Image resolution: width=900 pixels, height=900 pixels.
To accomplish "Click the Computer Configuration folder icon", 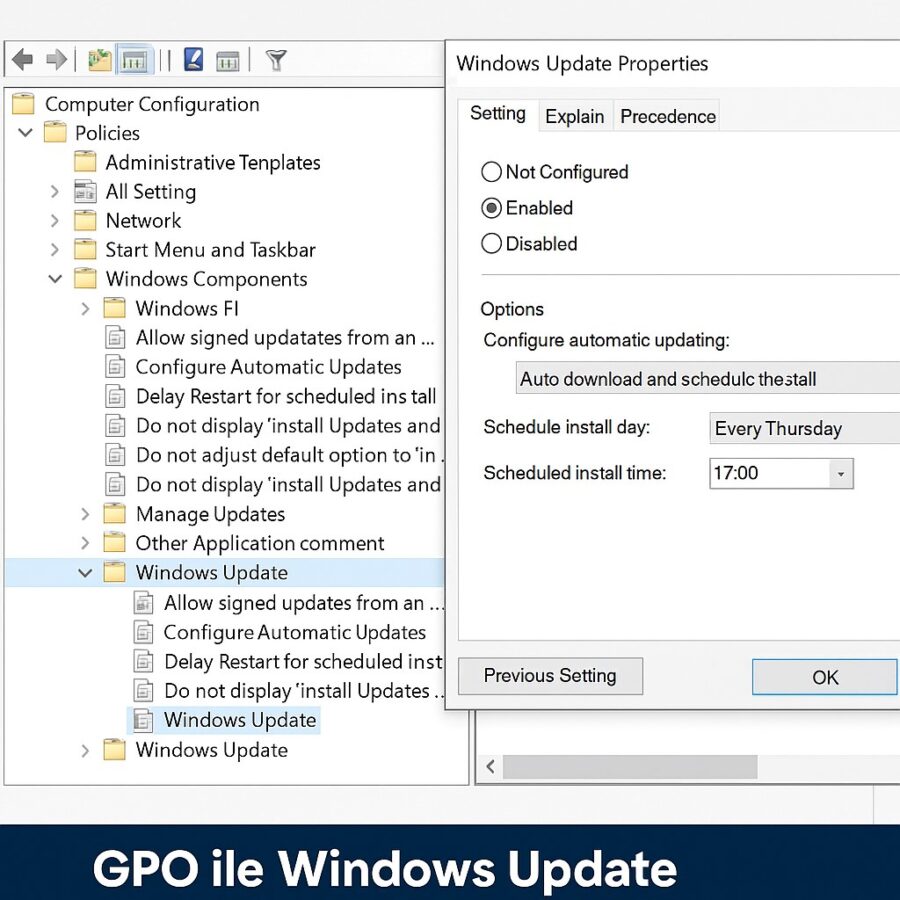I will pyautogui.click(x=24, y=104).
